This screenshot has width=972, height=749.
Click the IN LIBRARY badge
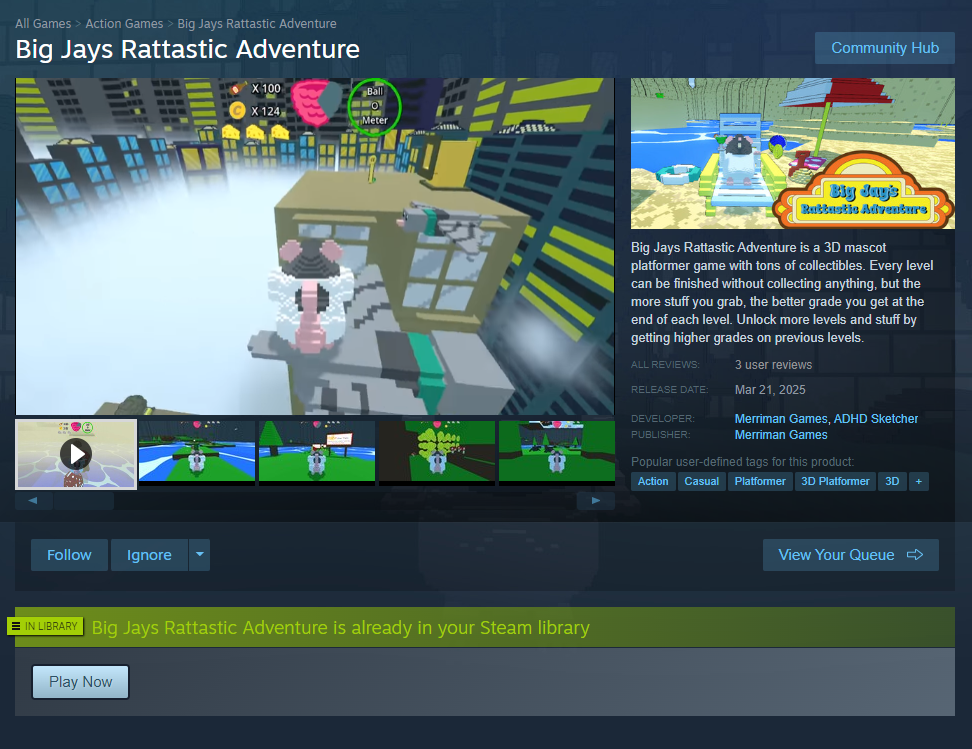[45, 626]
